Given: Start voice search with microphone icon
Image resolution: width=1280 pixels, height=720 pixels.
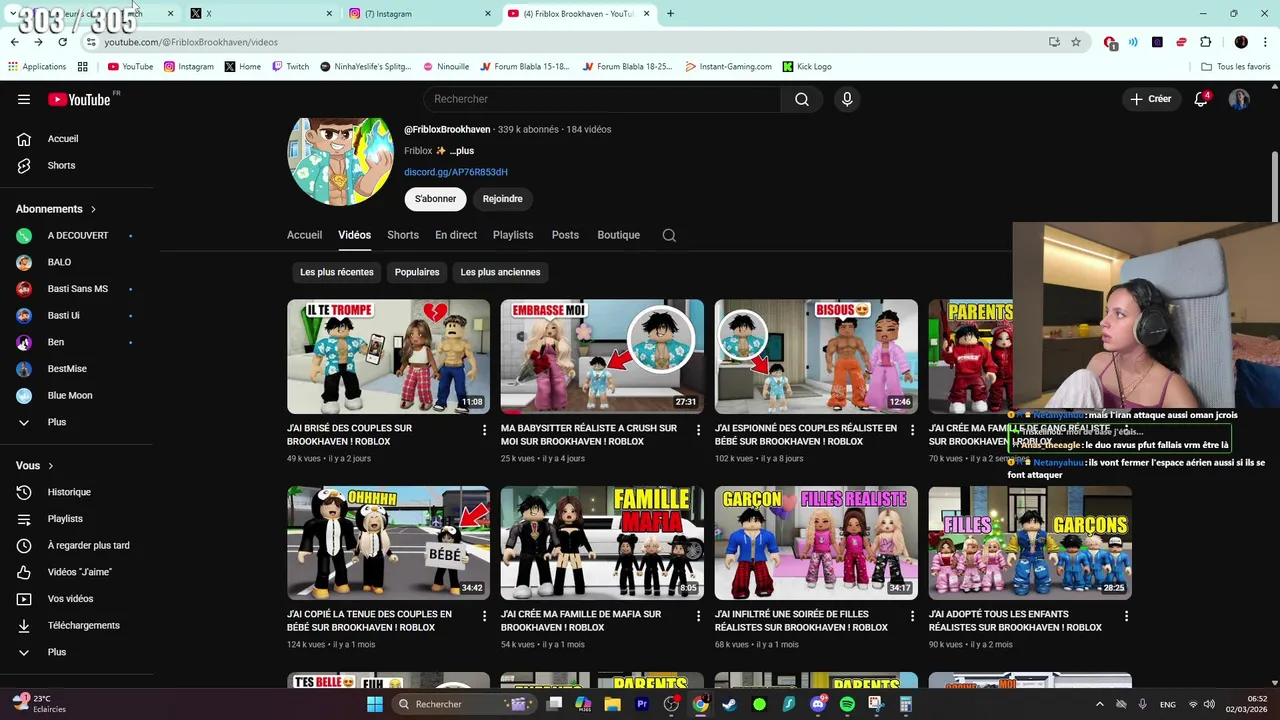Looking at the screenshot, I should pyautogui.click(x=847, y=99).
